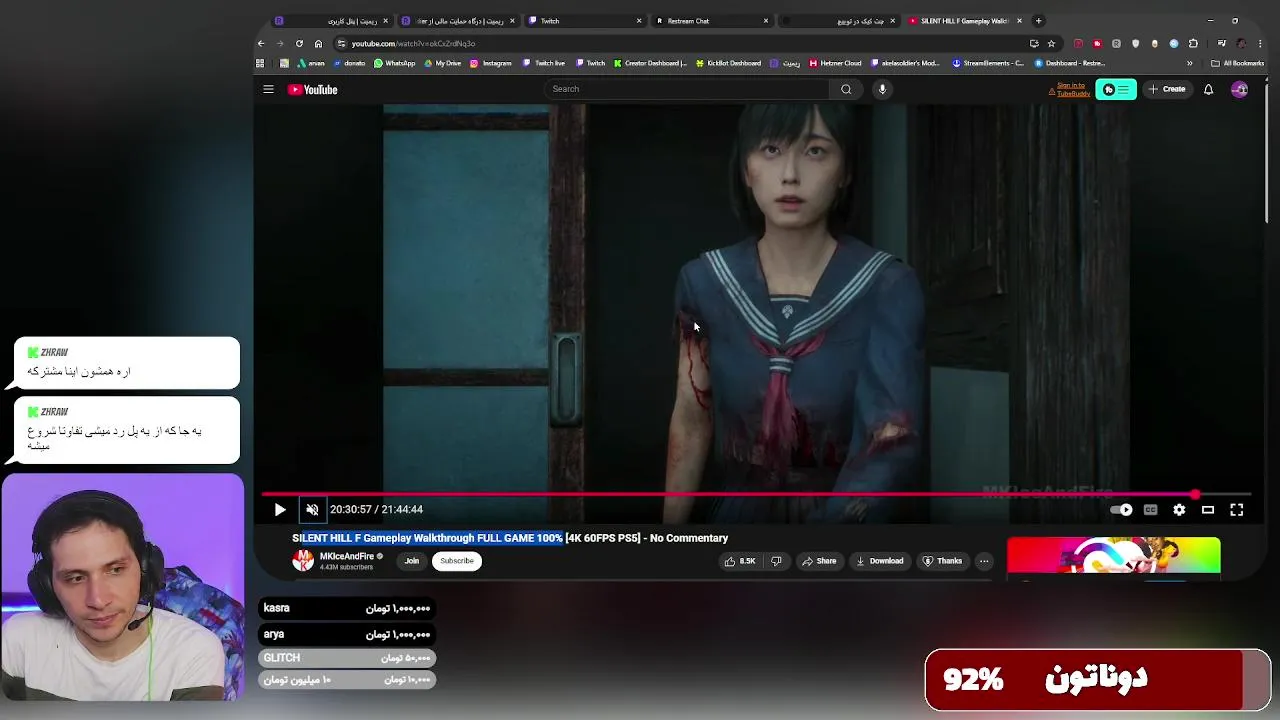This screenshot has width=1280, height=720.
Task: Share the video
Action: click(x=819, y=561)
